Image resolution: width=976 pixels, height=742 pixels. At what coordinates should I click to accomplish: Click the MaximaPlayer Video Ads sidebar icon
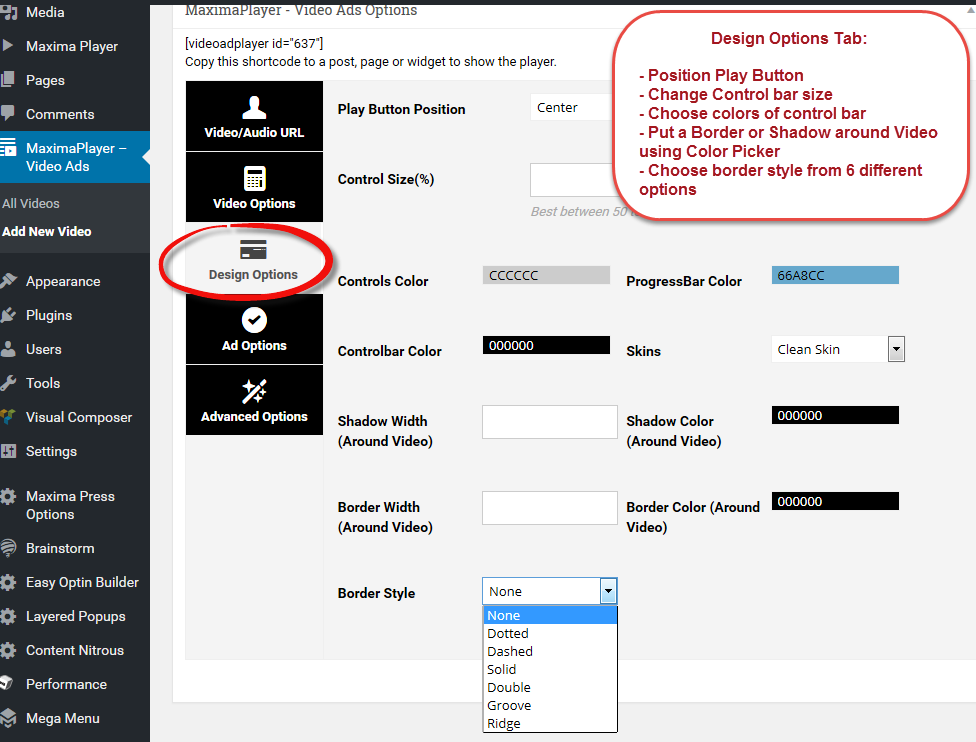click(x=8, y=148)
